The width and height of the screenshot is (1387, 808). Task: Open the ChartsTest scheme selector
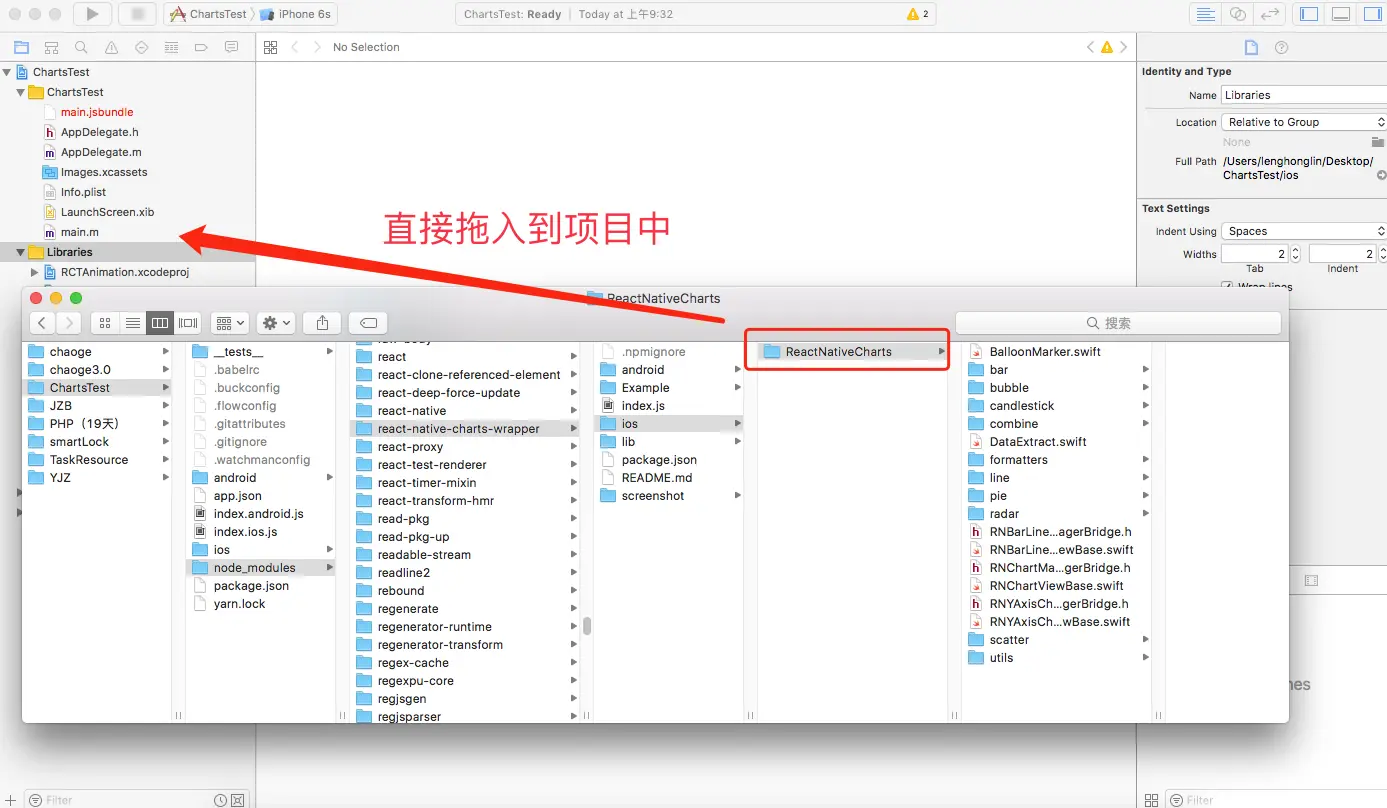pyautogui.click(x=209, y=14)
